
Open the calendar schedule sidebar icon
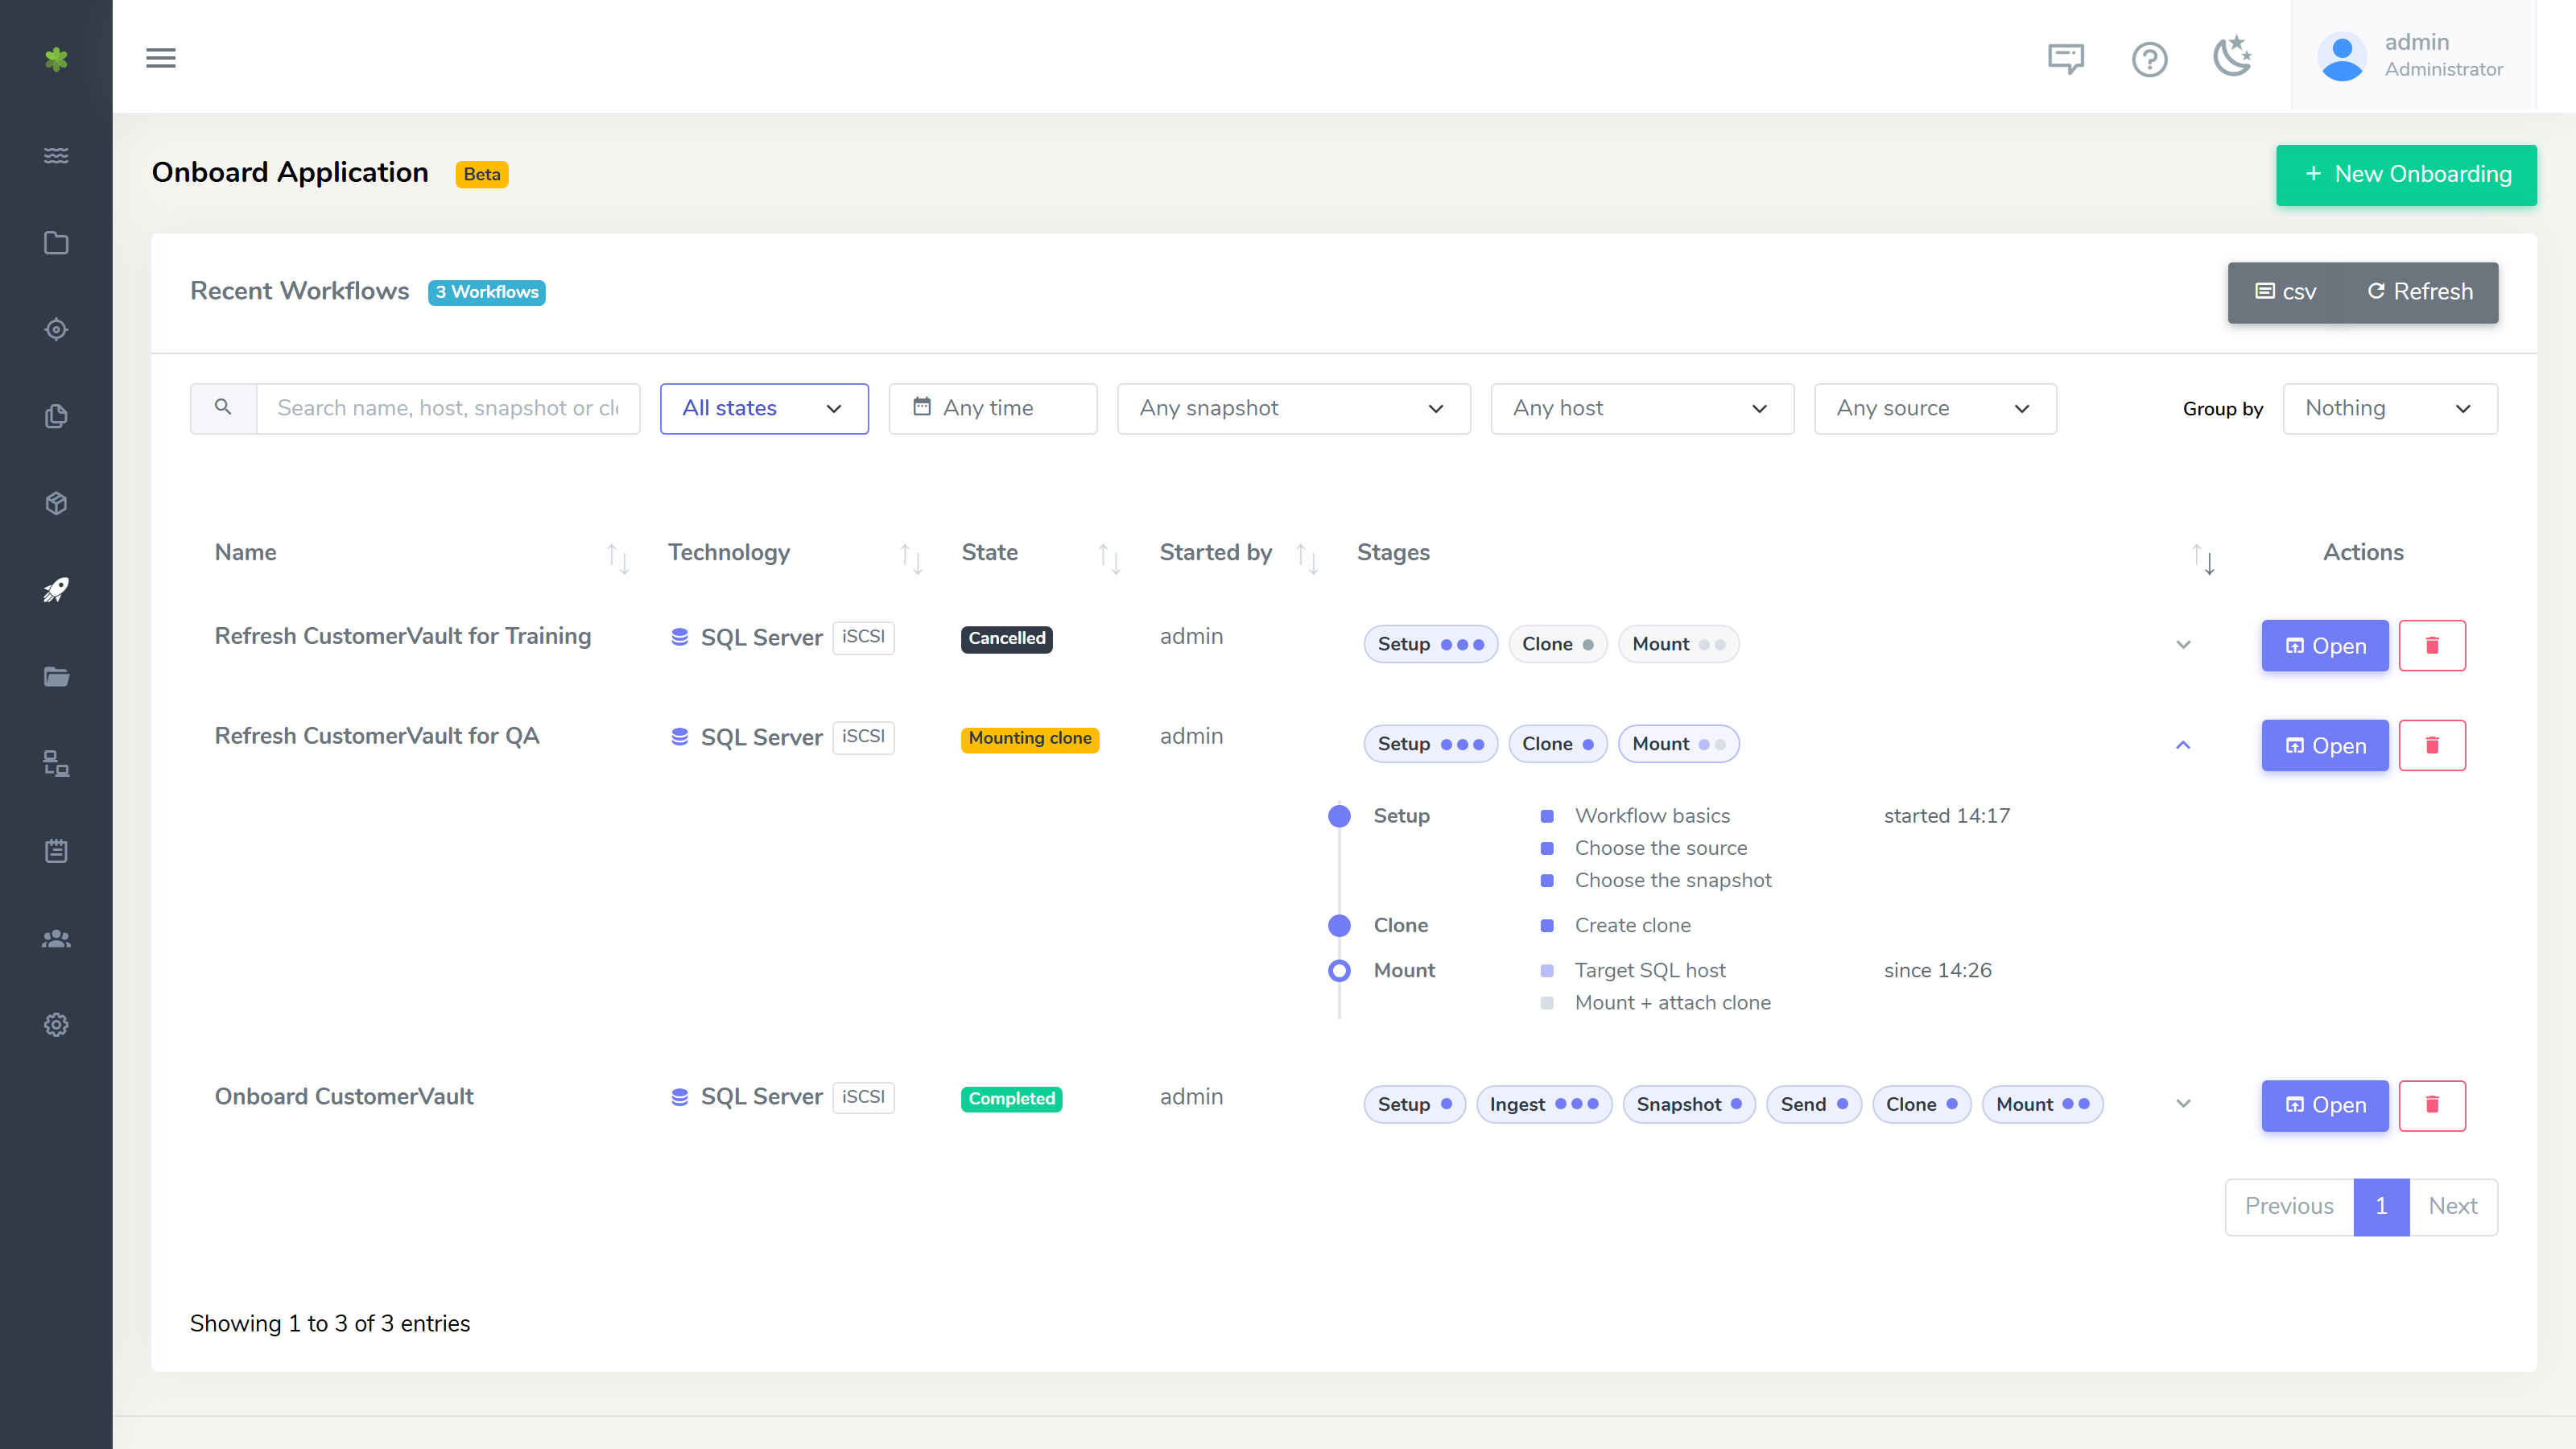click(56, 851)
